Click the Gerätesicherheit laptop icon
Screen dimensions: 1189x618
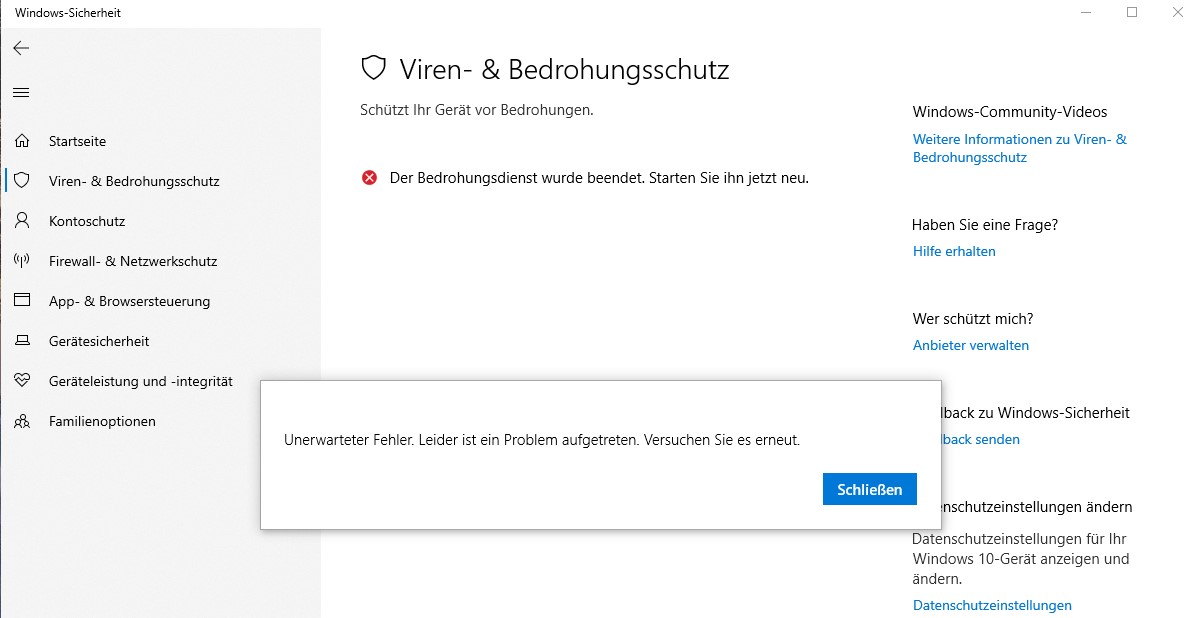click(22, 340)
